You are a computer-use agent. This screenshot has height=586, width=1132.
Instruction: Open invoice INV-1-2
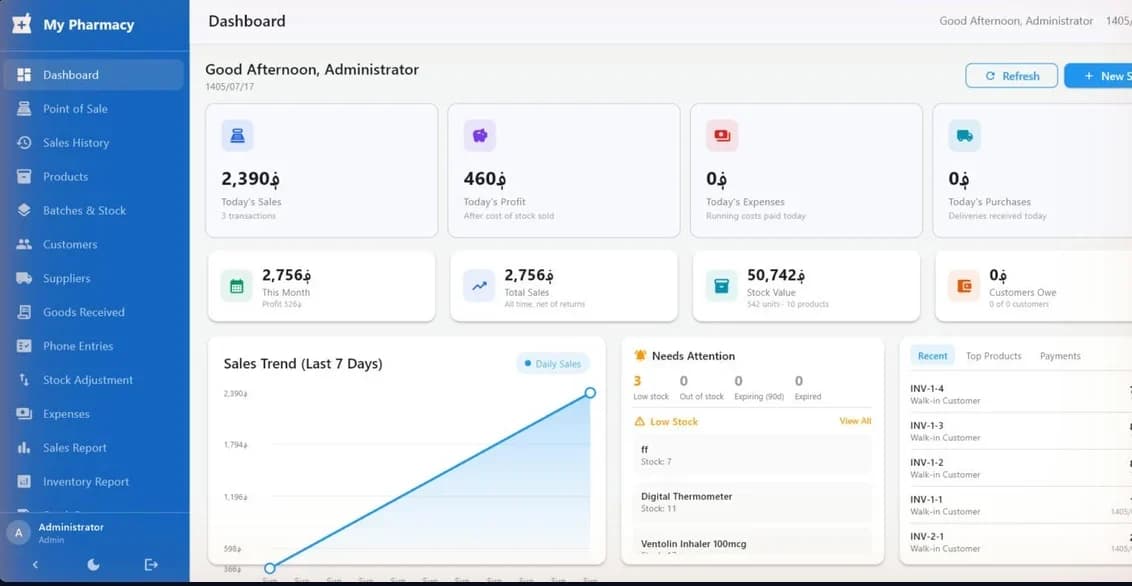coord(1021,468)
